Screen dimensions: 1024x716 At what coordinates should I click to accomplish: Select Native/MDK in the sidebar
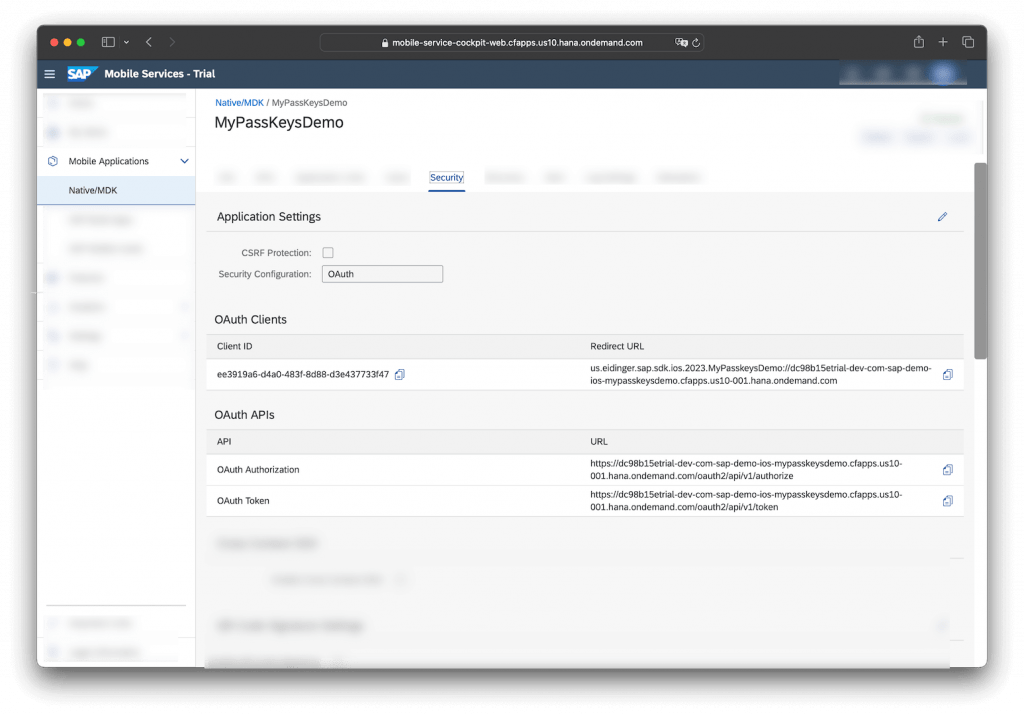pos(116,190)
